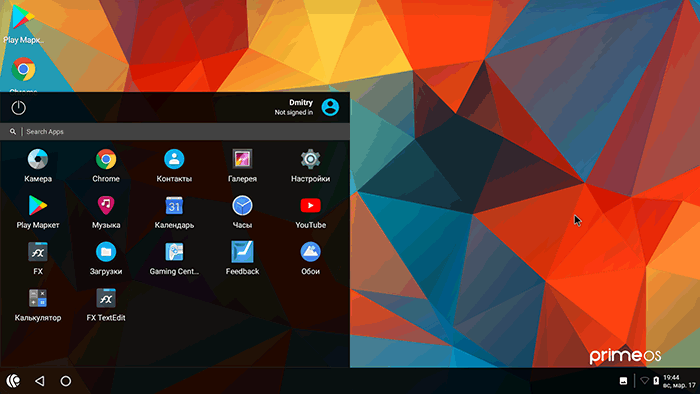Open the Календарь app
Screen dimensions: 700x394
tap(174, 212)
